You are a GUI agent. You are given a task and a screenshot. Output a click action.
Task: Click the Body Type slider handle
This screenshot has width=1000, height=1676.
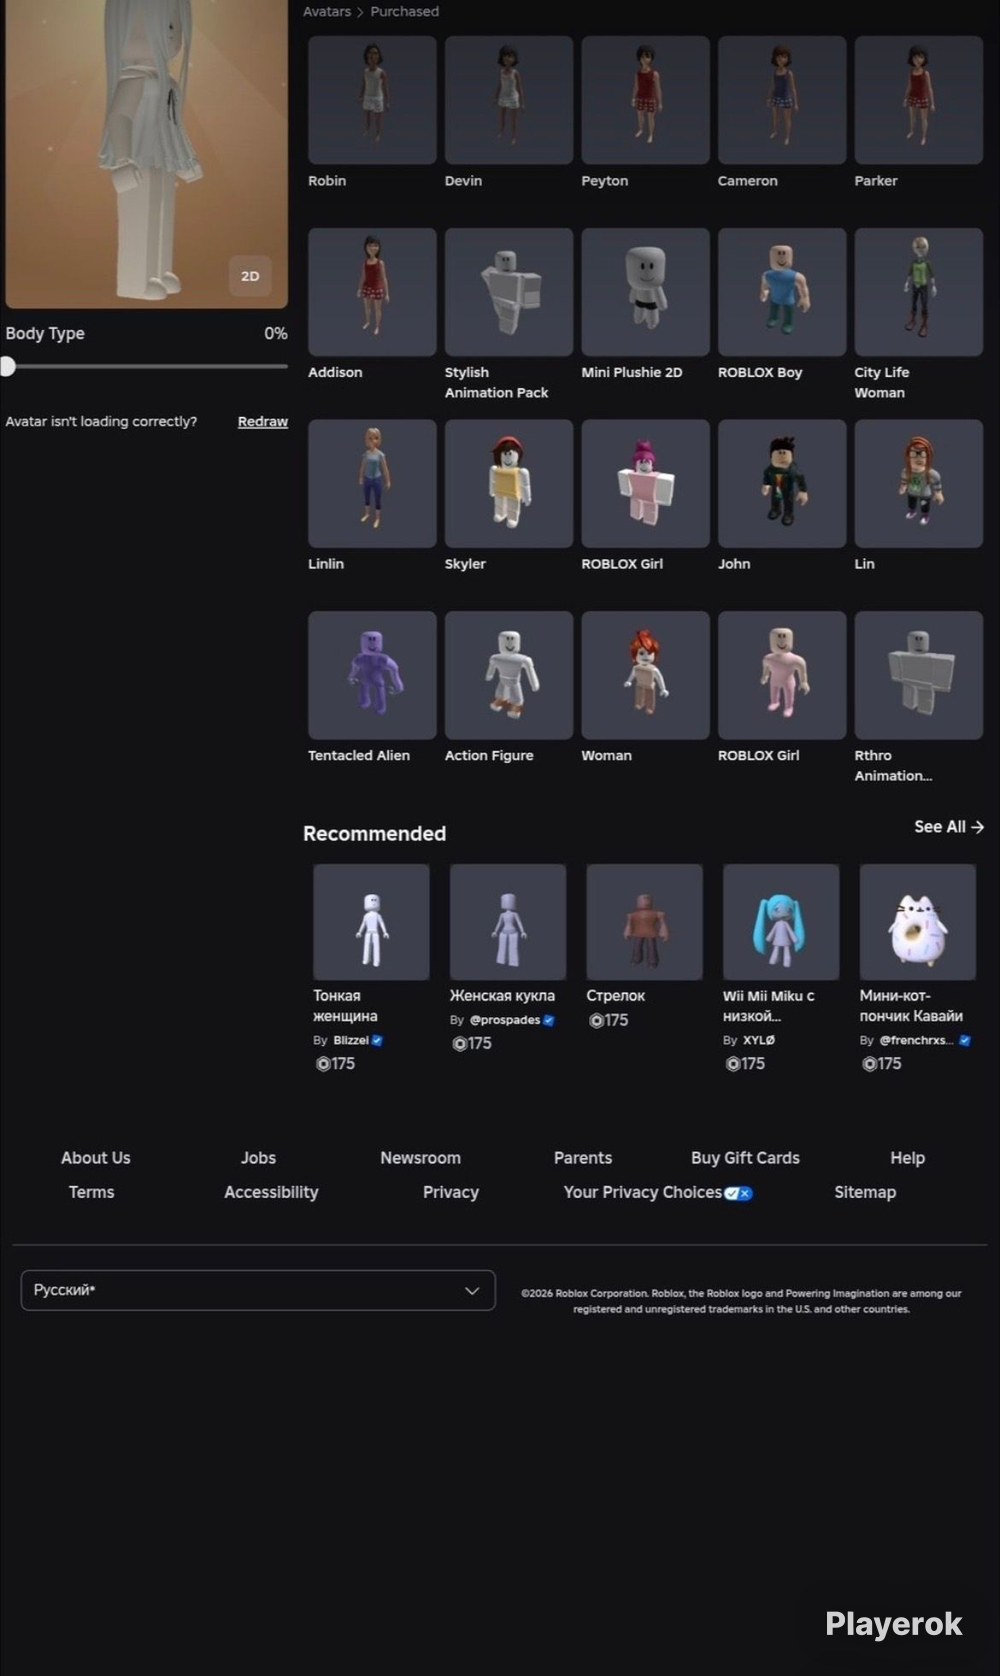click(x=8, y=366)
